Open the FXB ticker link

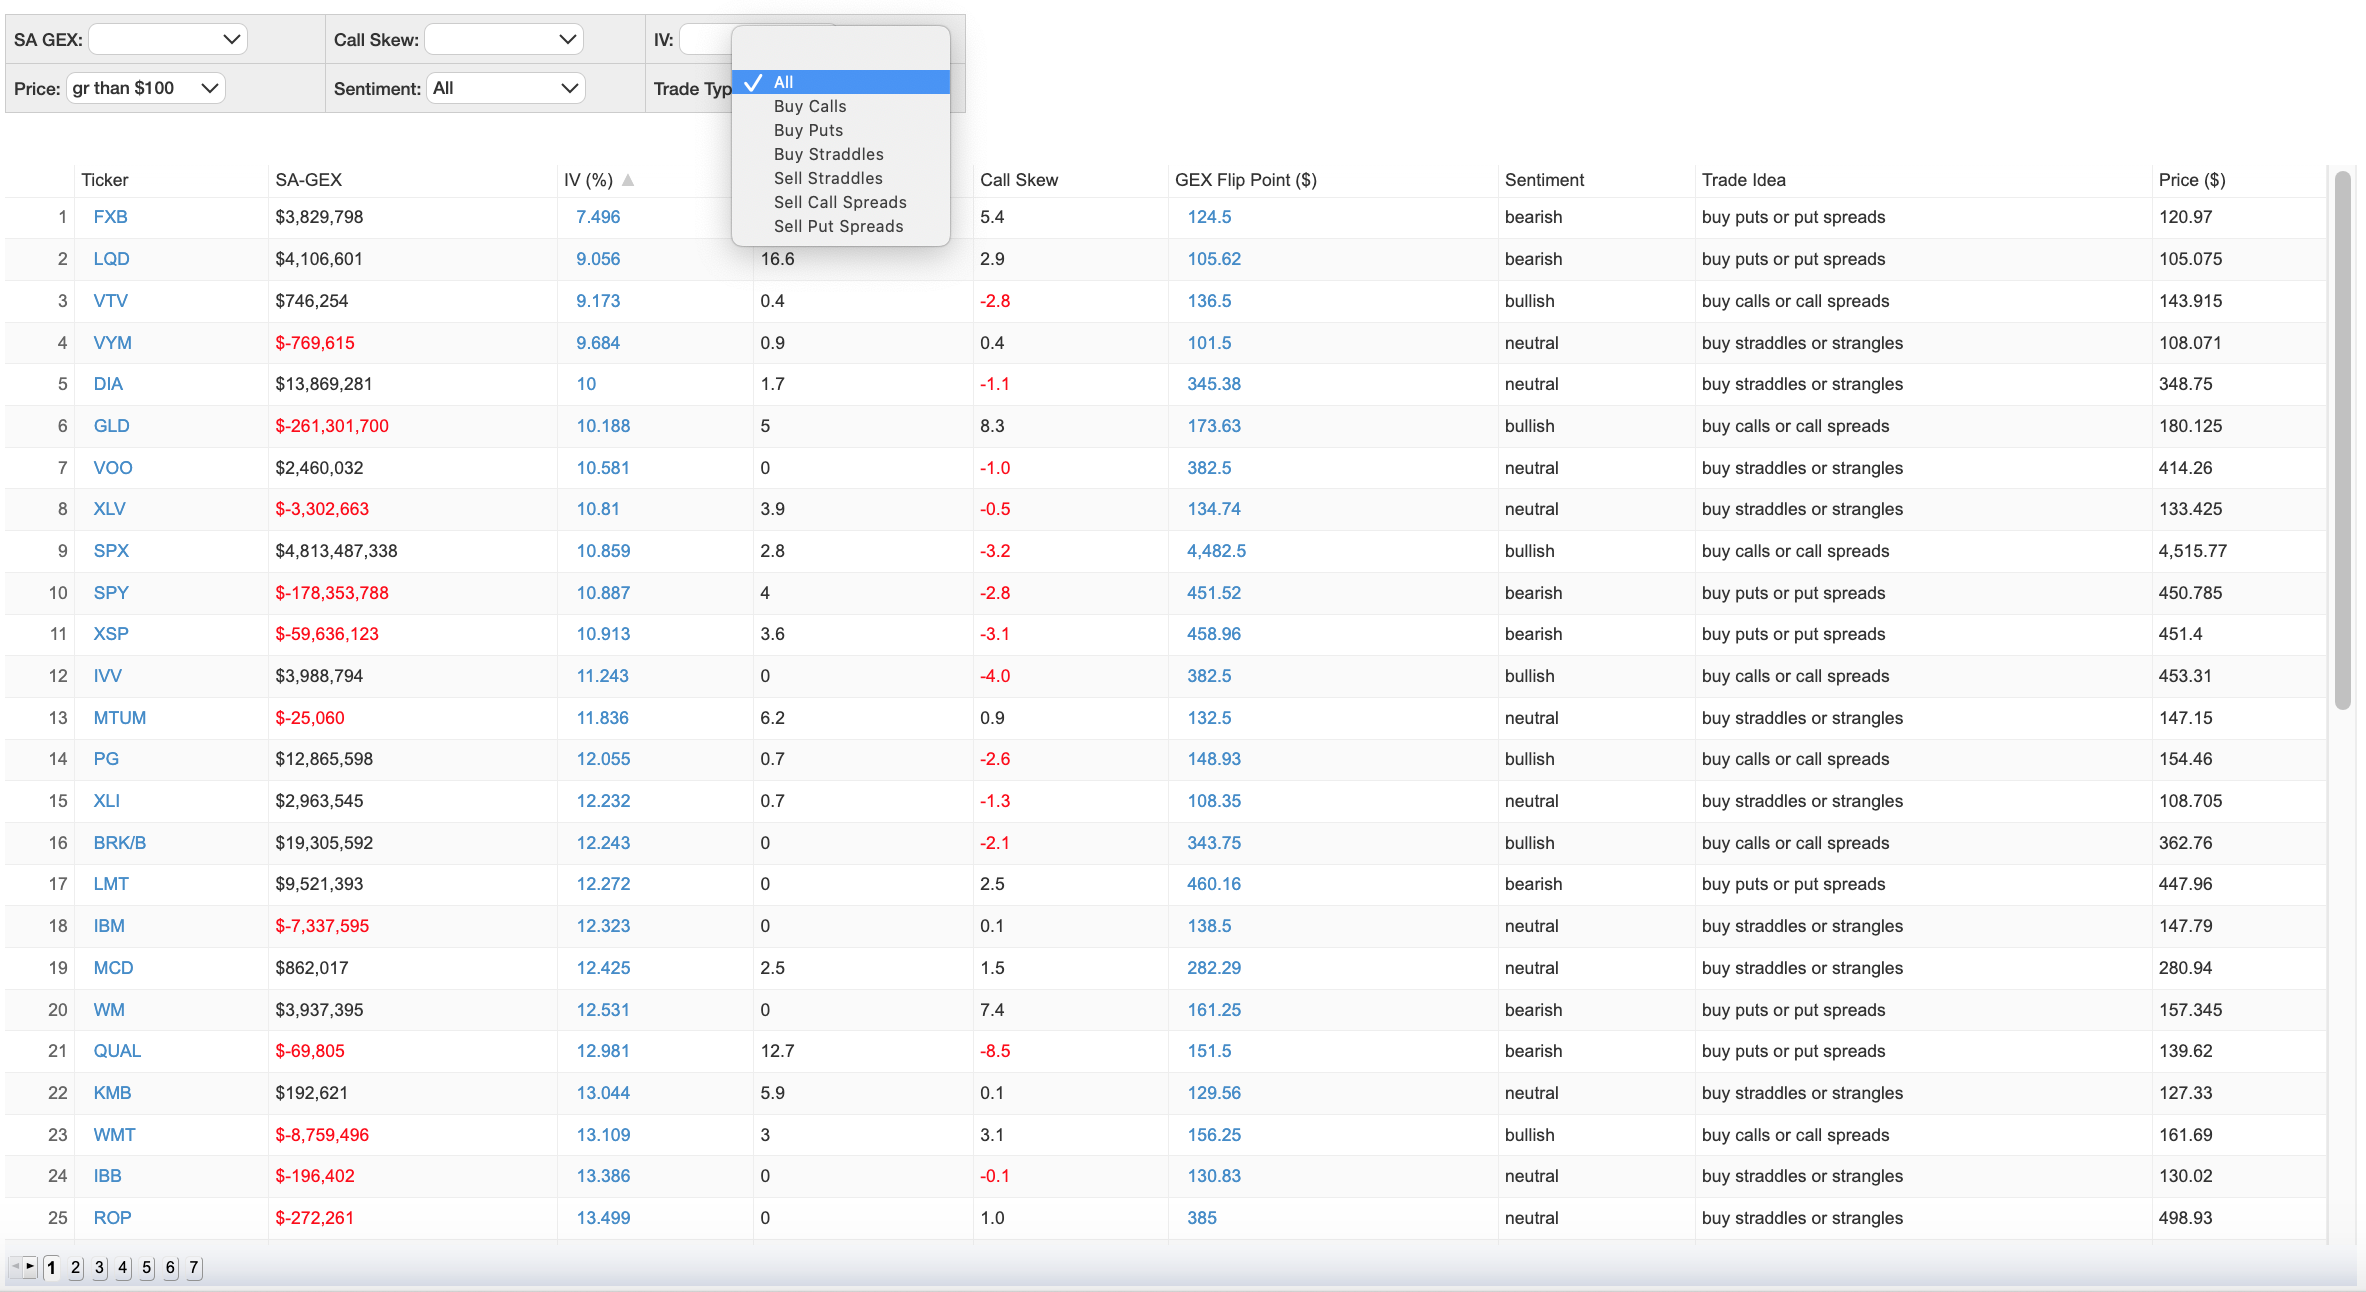pyautogui.click(x=110, y=217)
